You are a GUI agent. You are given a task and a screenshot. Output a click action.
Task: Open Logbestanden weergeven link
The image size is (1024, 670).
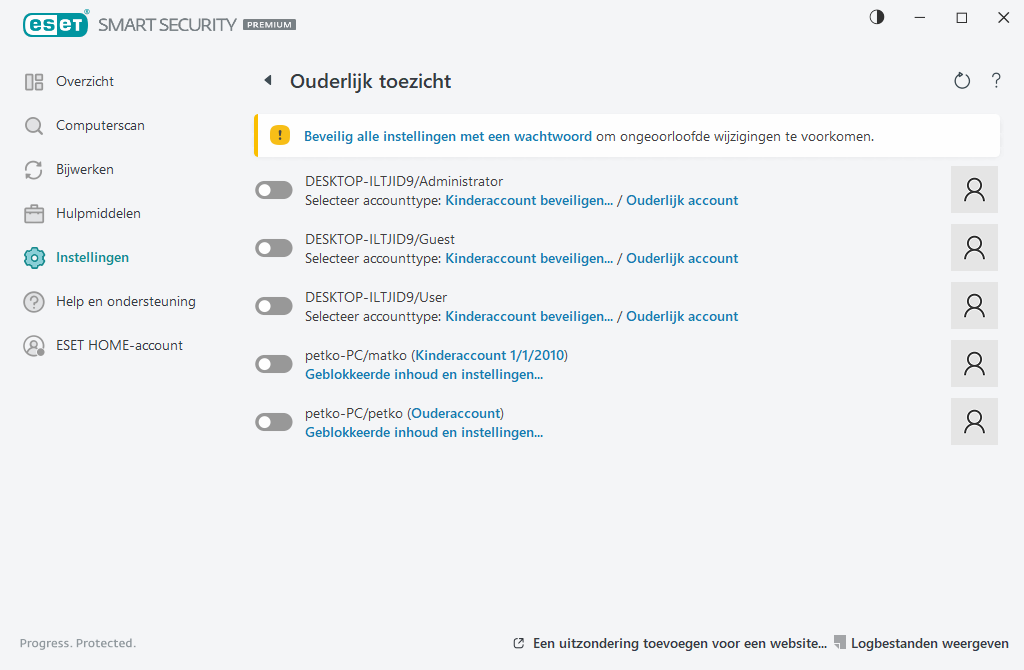[x=929, y=643]
